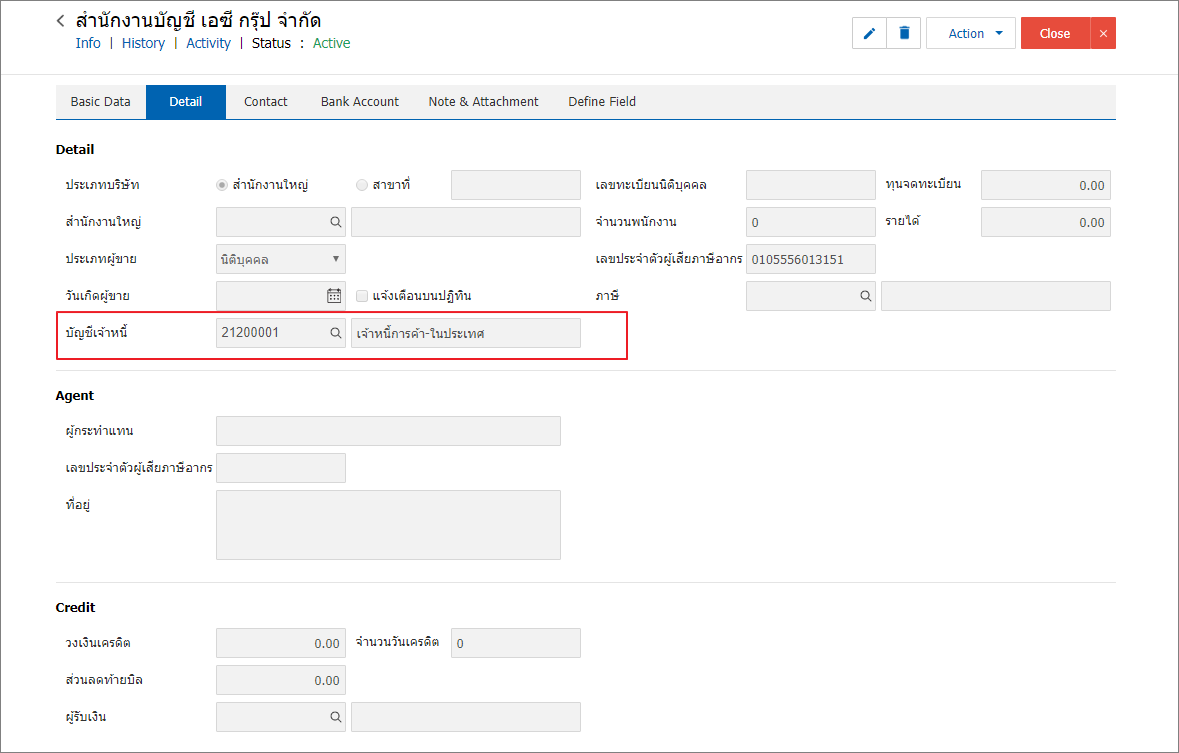1179x753 pixels.
Task: Click search icon in ผู้รับเงิน field
Action: coord(335,717)
